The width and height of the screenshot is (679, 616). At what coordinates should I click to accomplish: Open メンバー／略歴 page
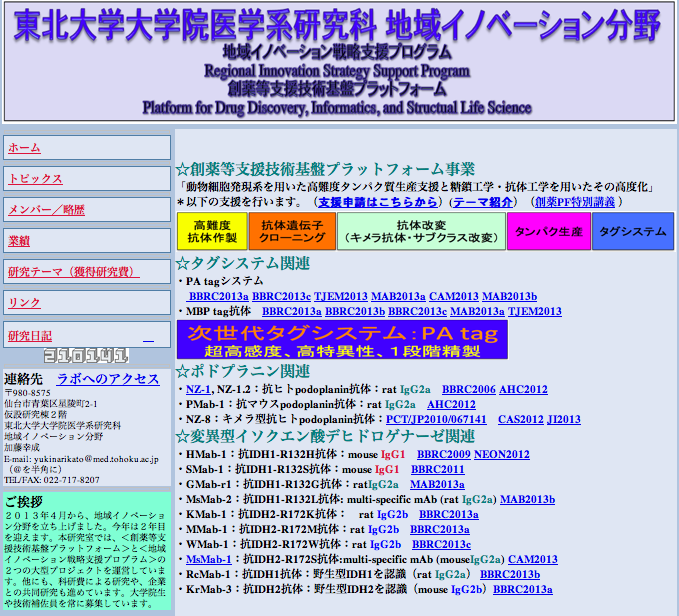tap(46, 210)
